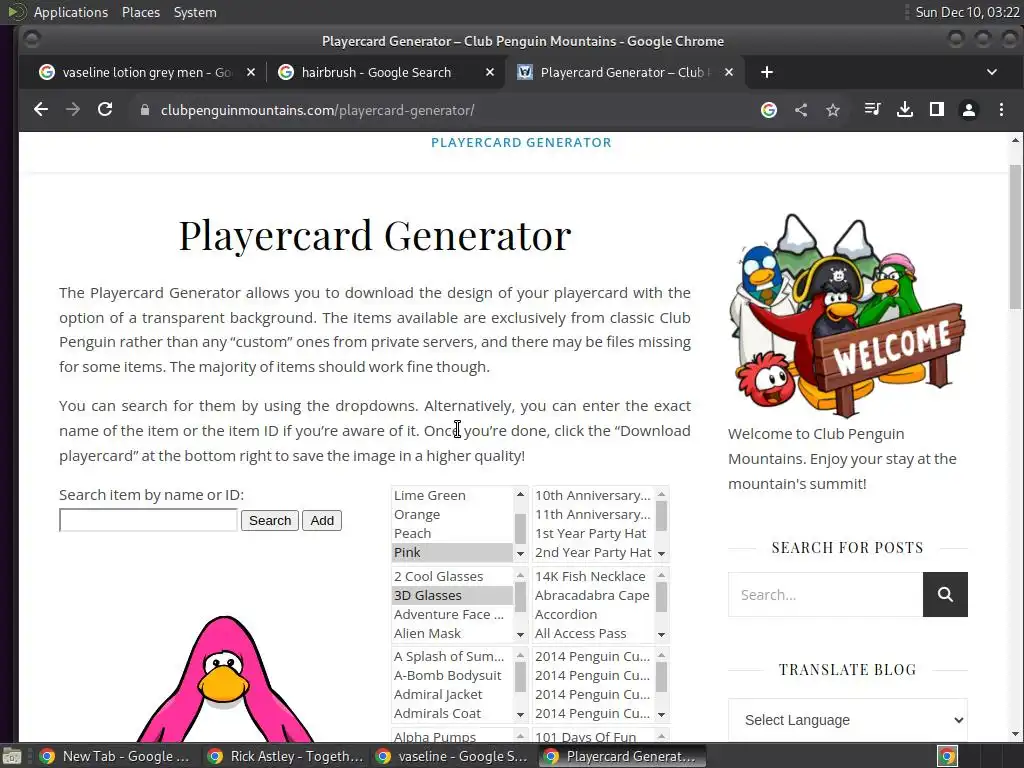
Task: Click the item name or ID field
Action: pos(148,520)
